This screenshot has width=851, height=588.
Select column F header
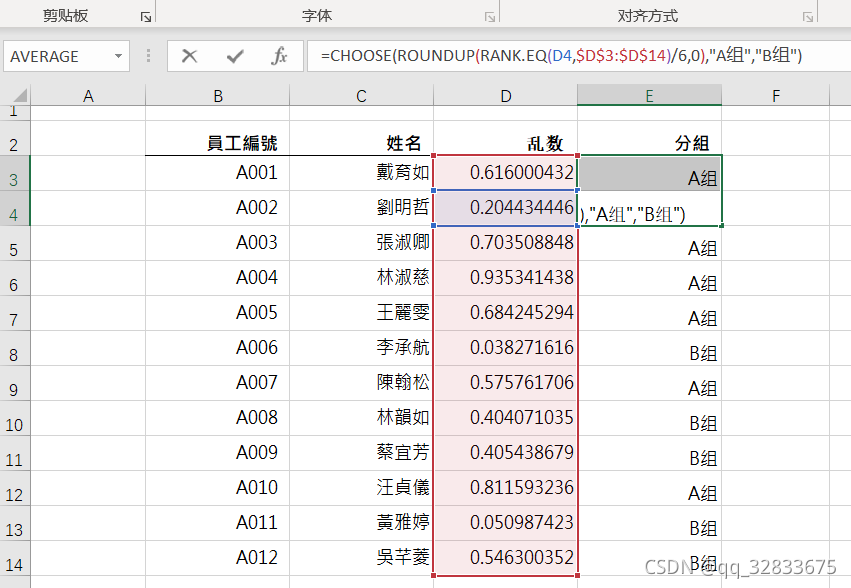(776, 96)
